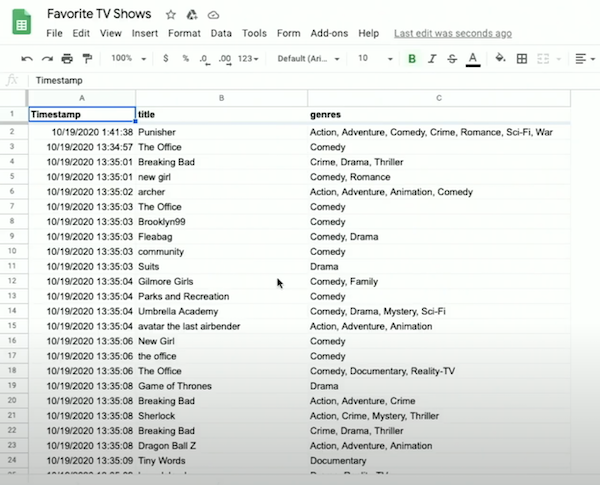Select the Timestamp header cell
The height and width of the screenshot is (485, 600).
tap(82, 114)
